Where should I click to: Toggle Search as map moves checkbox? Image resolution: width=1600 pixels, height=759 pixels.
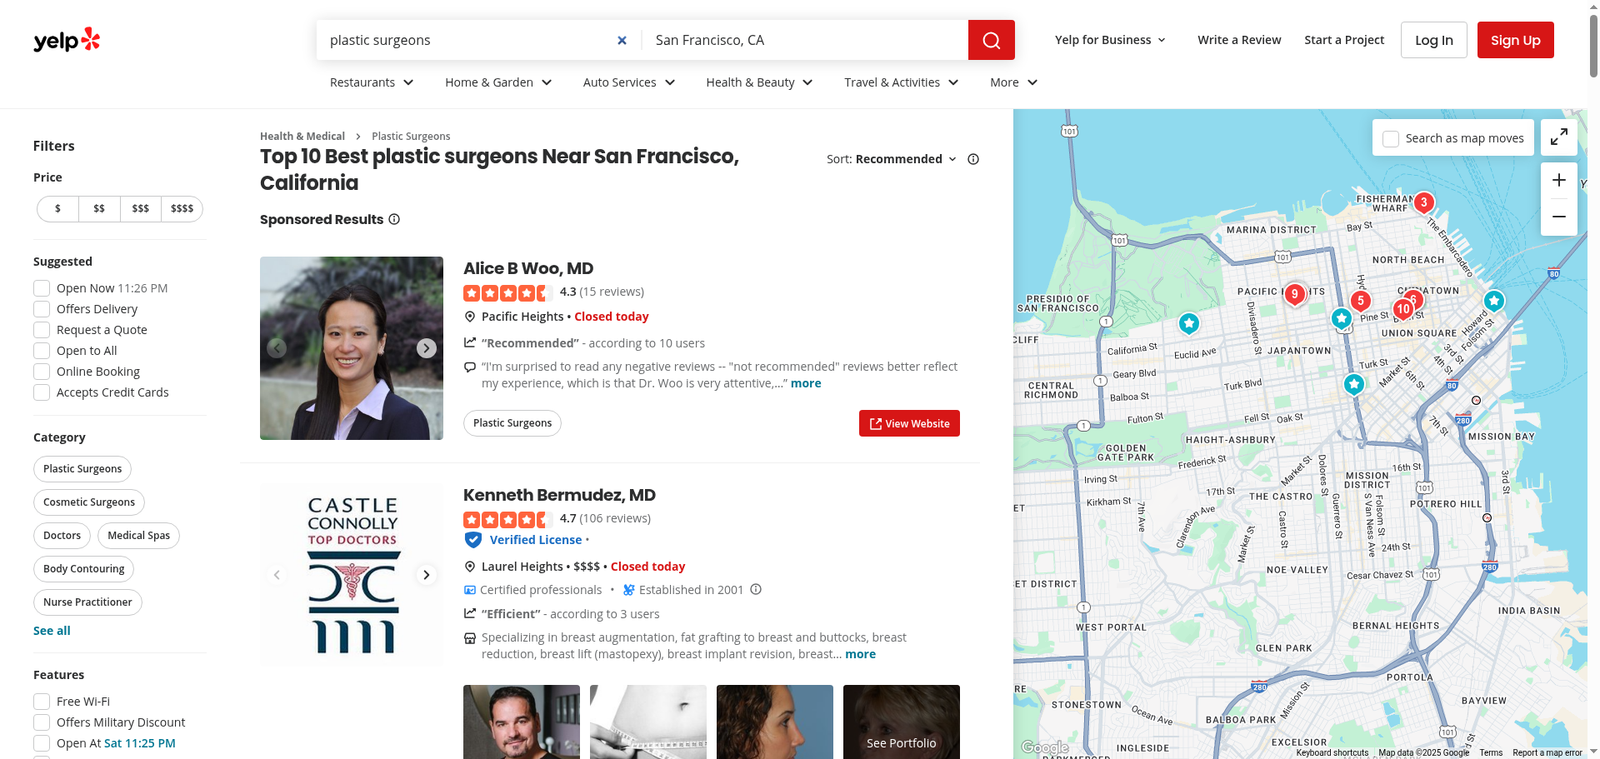tap(1391, 139)
